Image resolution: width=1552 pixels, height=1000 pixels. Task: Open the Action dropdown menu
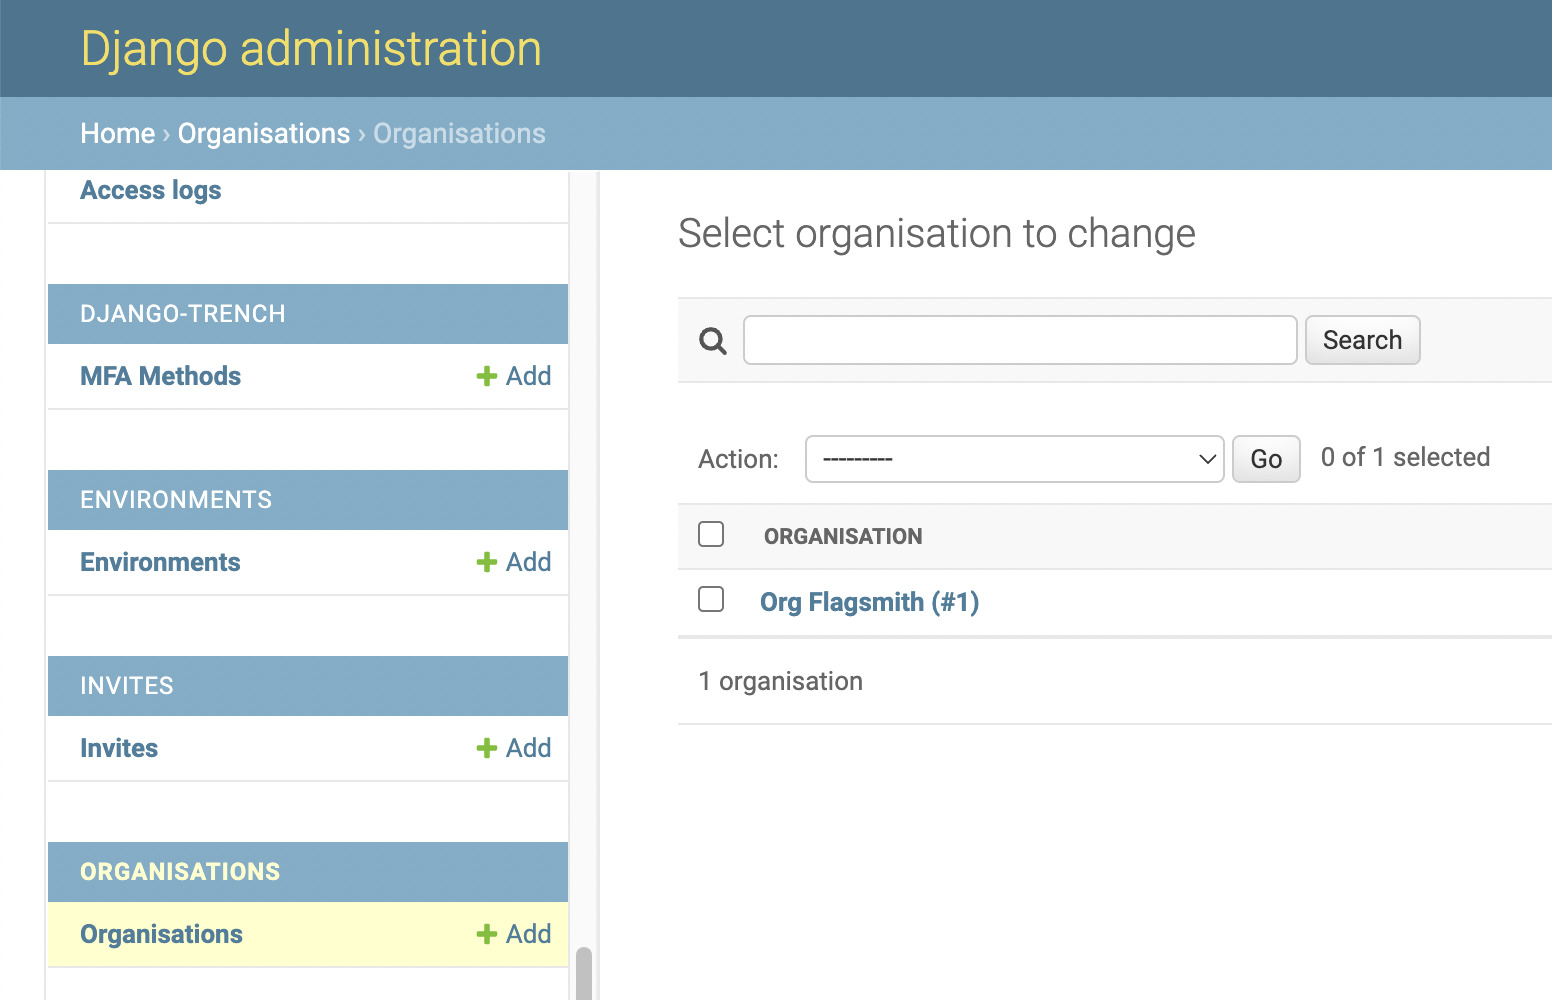[x=1014, y=459]
